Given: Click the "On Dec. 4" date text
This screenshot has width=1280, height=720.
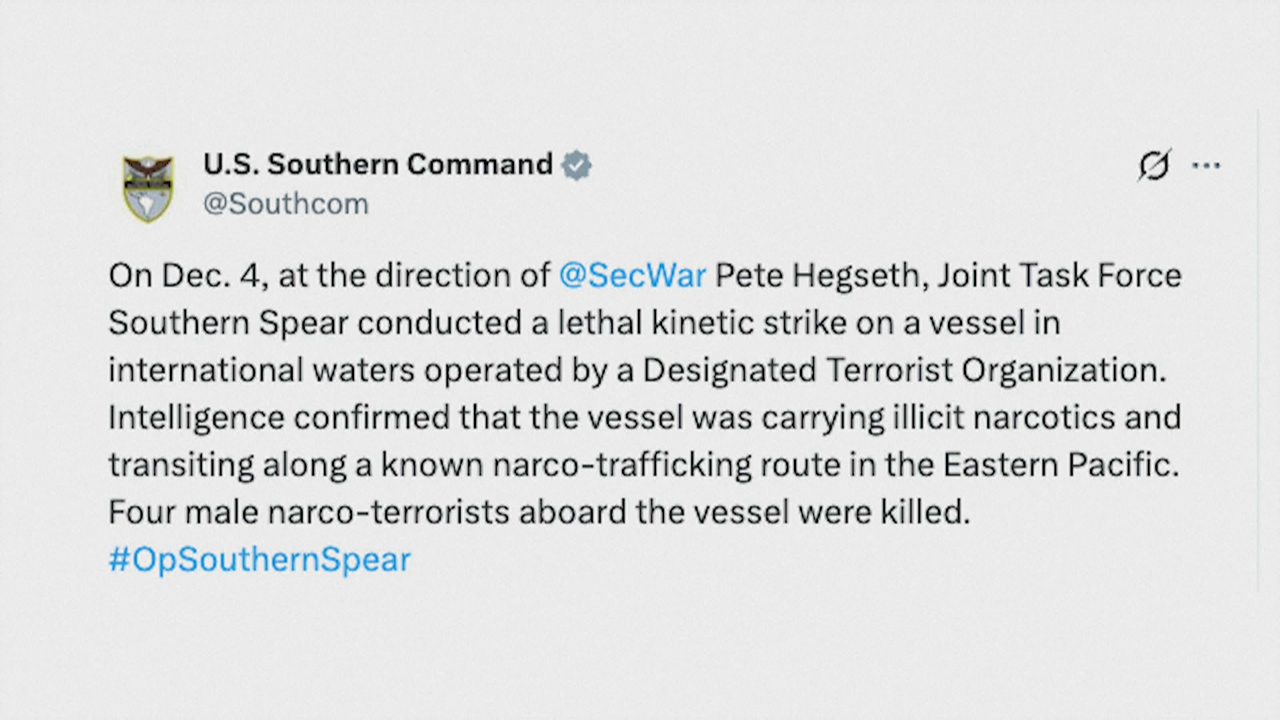Looking at the screenshot, I should click(x=185, y=276).
